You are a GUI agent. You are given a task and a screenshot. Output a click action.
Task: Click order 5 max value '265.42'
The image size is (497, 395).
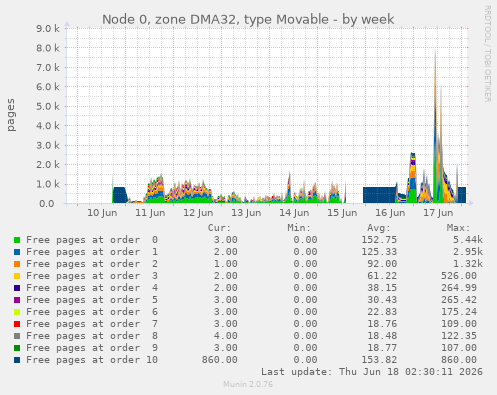(x=459, y=300)
